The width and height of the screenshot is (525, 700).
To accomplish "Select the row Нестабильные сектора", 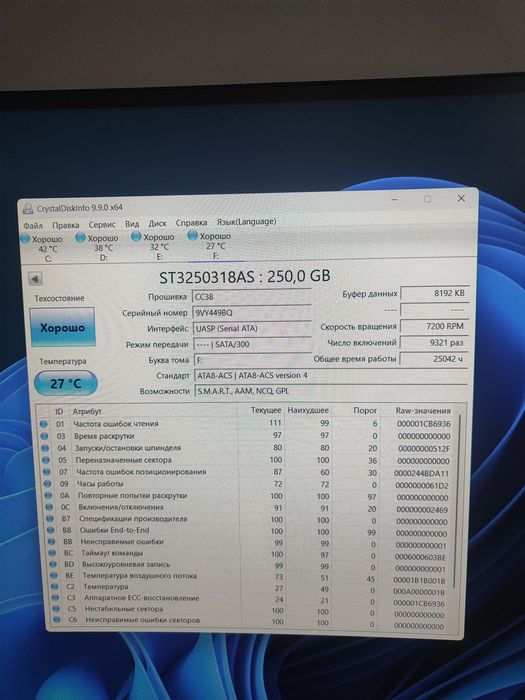I will click(249, 611).
